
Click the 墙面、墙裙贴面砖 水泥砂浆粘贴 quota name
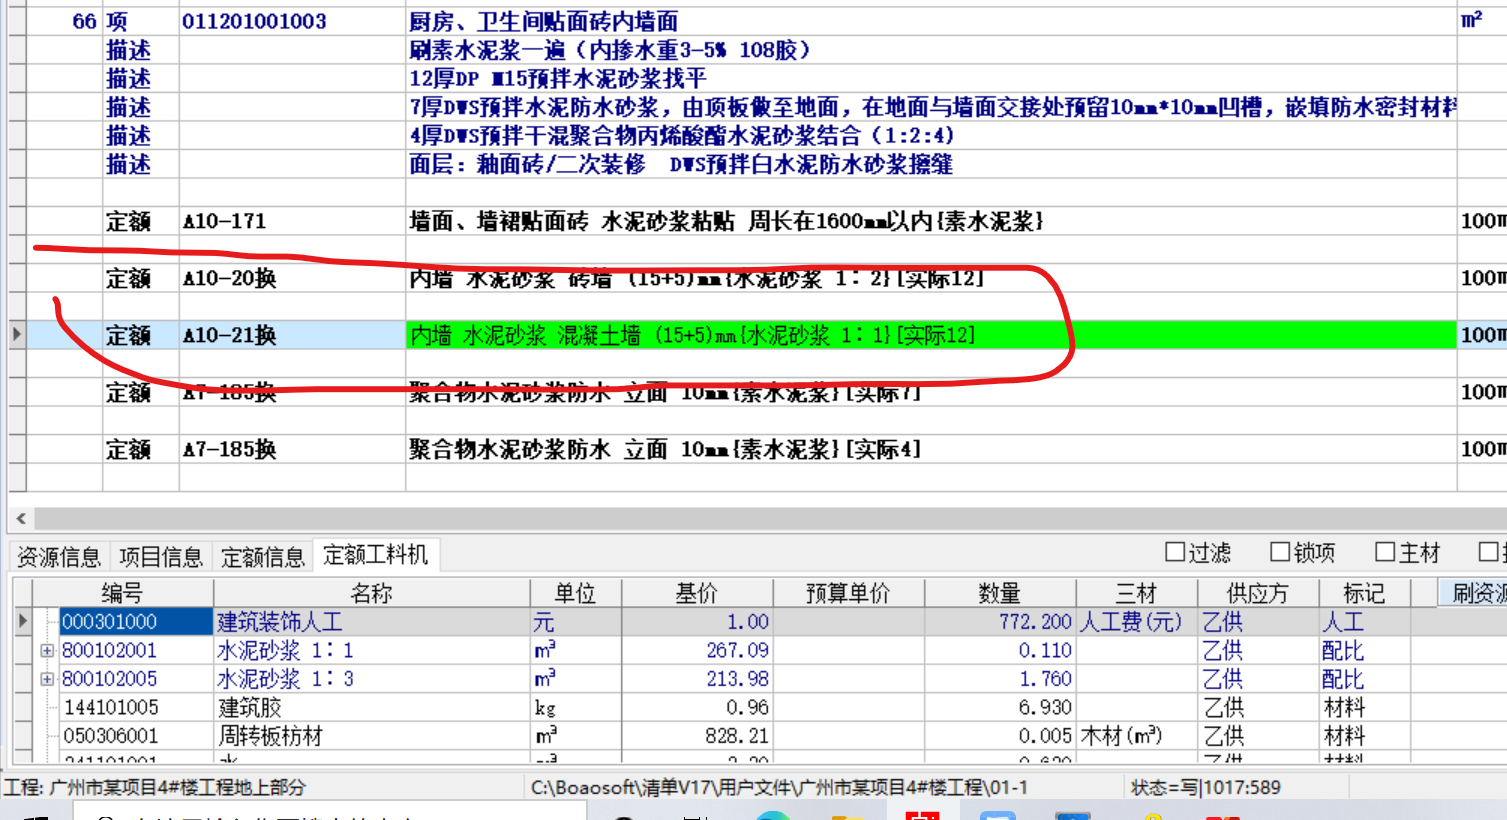pyautogui.click(x=726, y=221)
